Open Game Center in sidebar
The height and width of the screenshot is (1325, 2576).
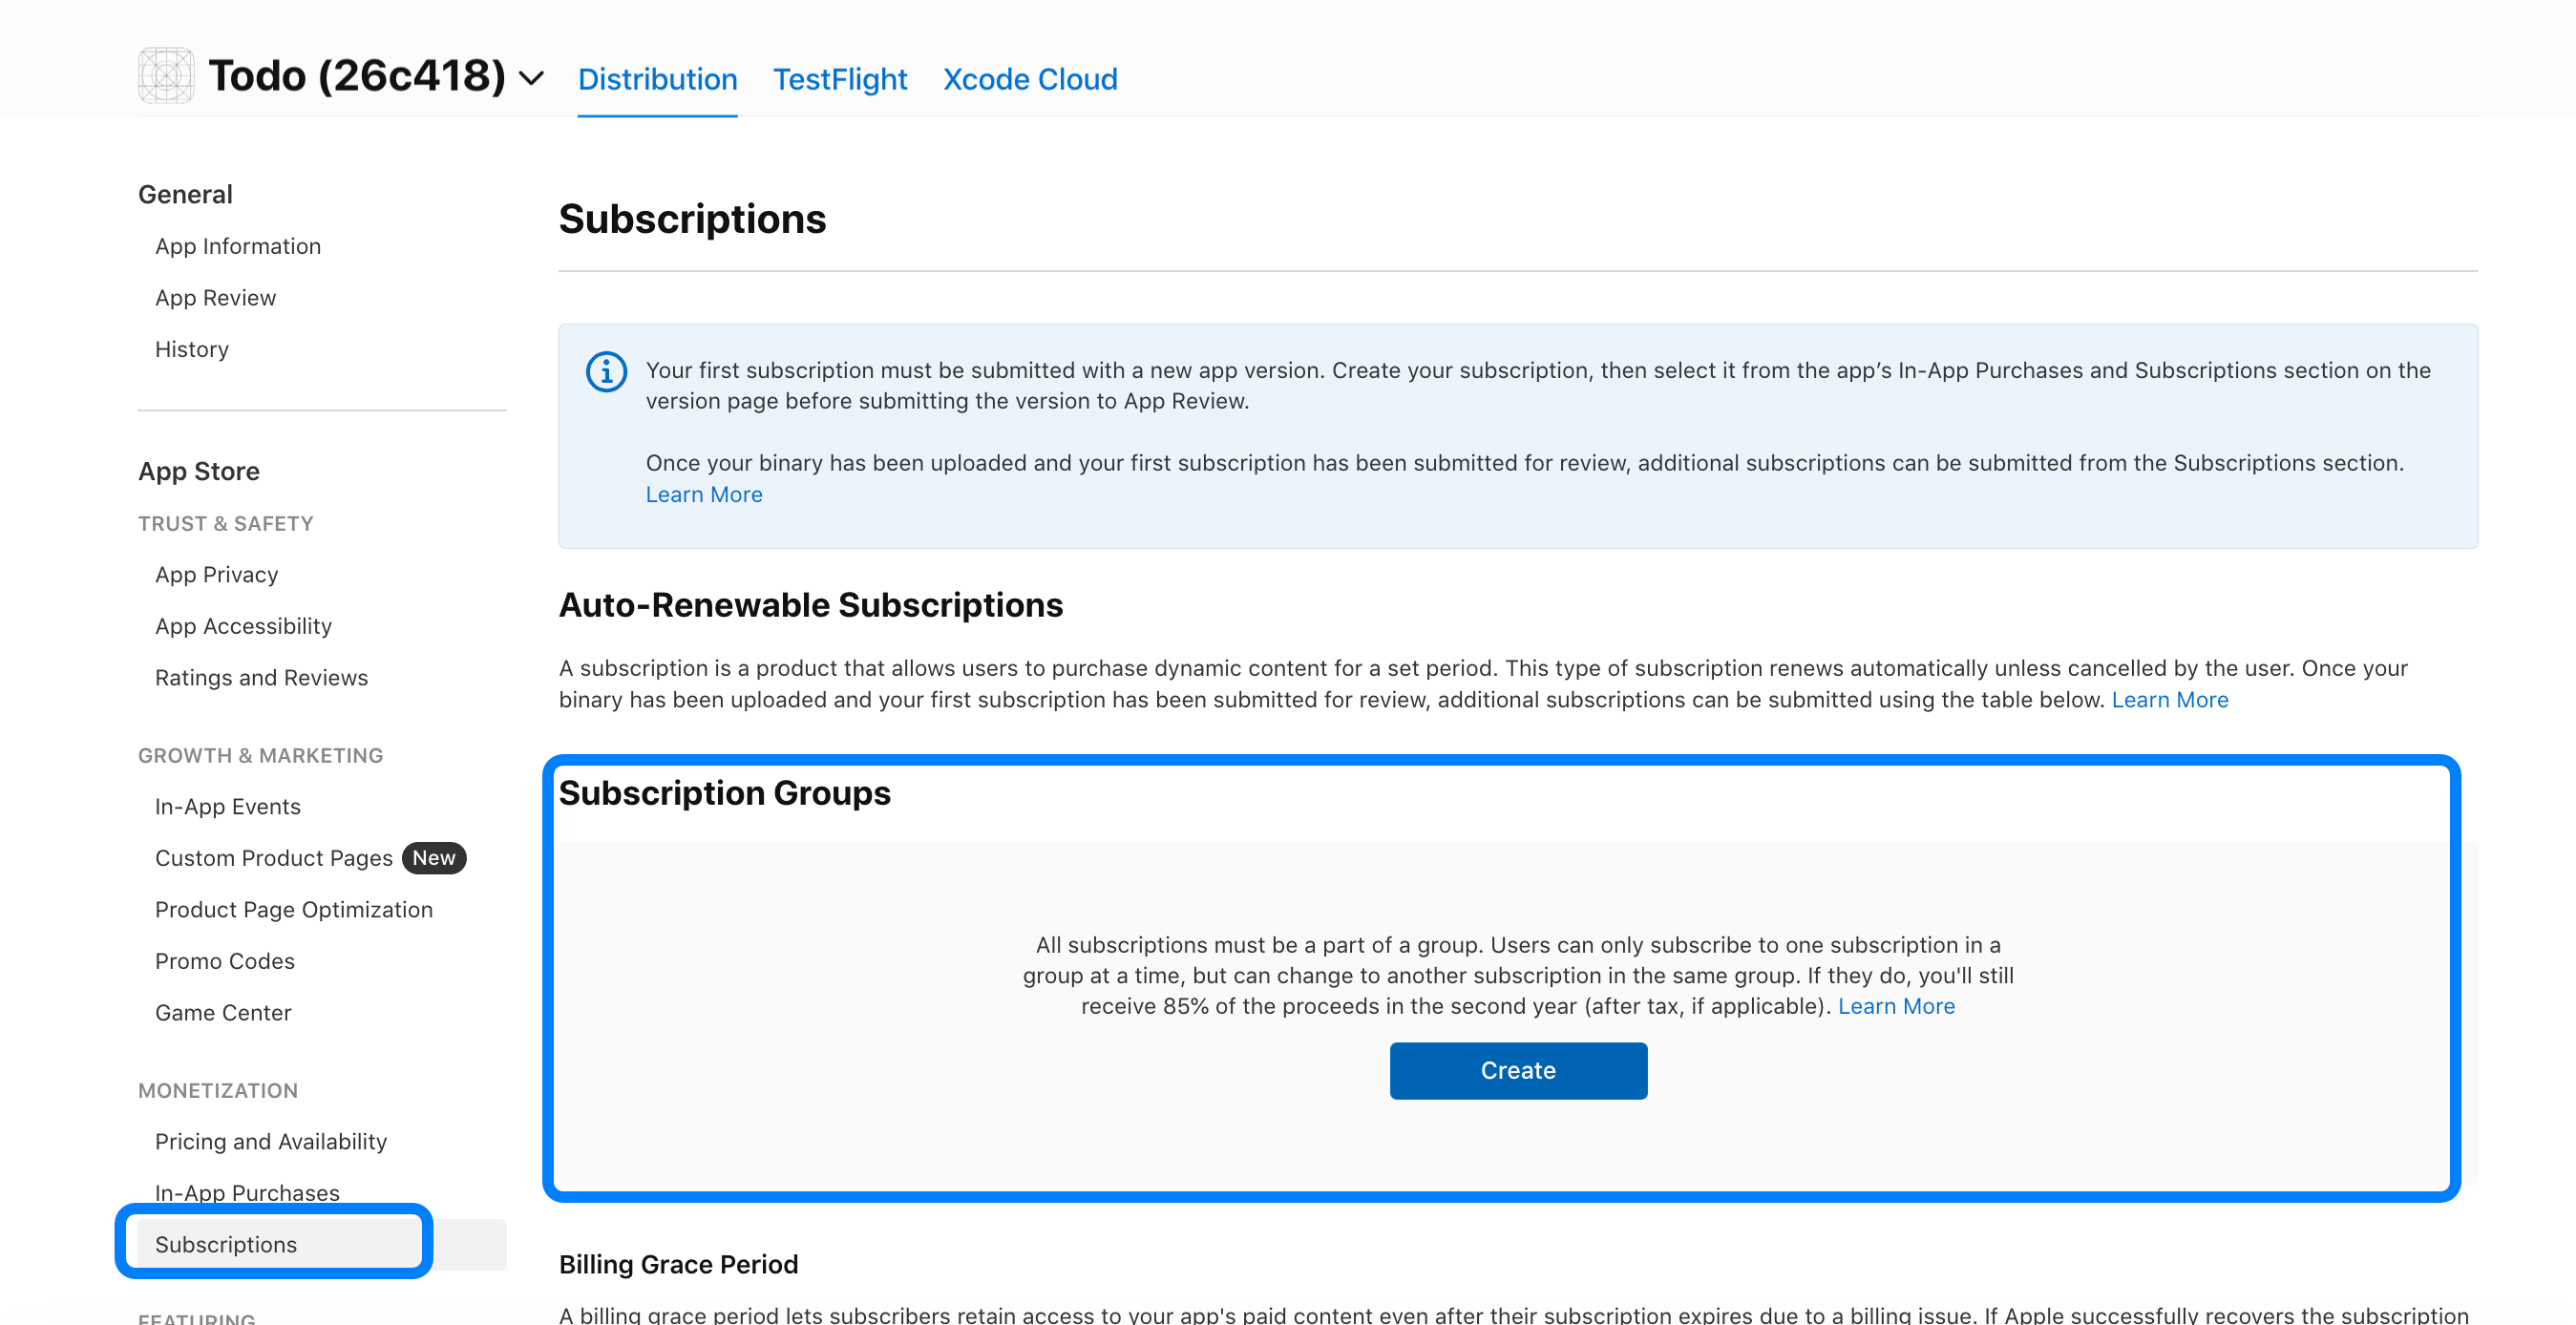(x=222, y=1012)
